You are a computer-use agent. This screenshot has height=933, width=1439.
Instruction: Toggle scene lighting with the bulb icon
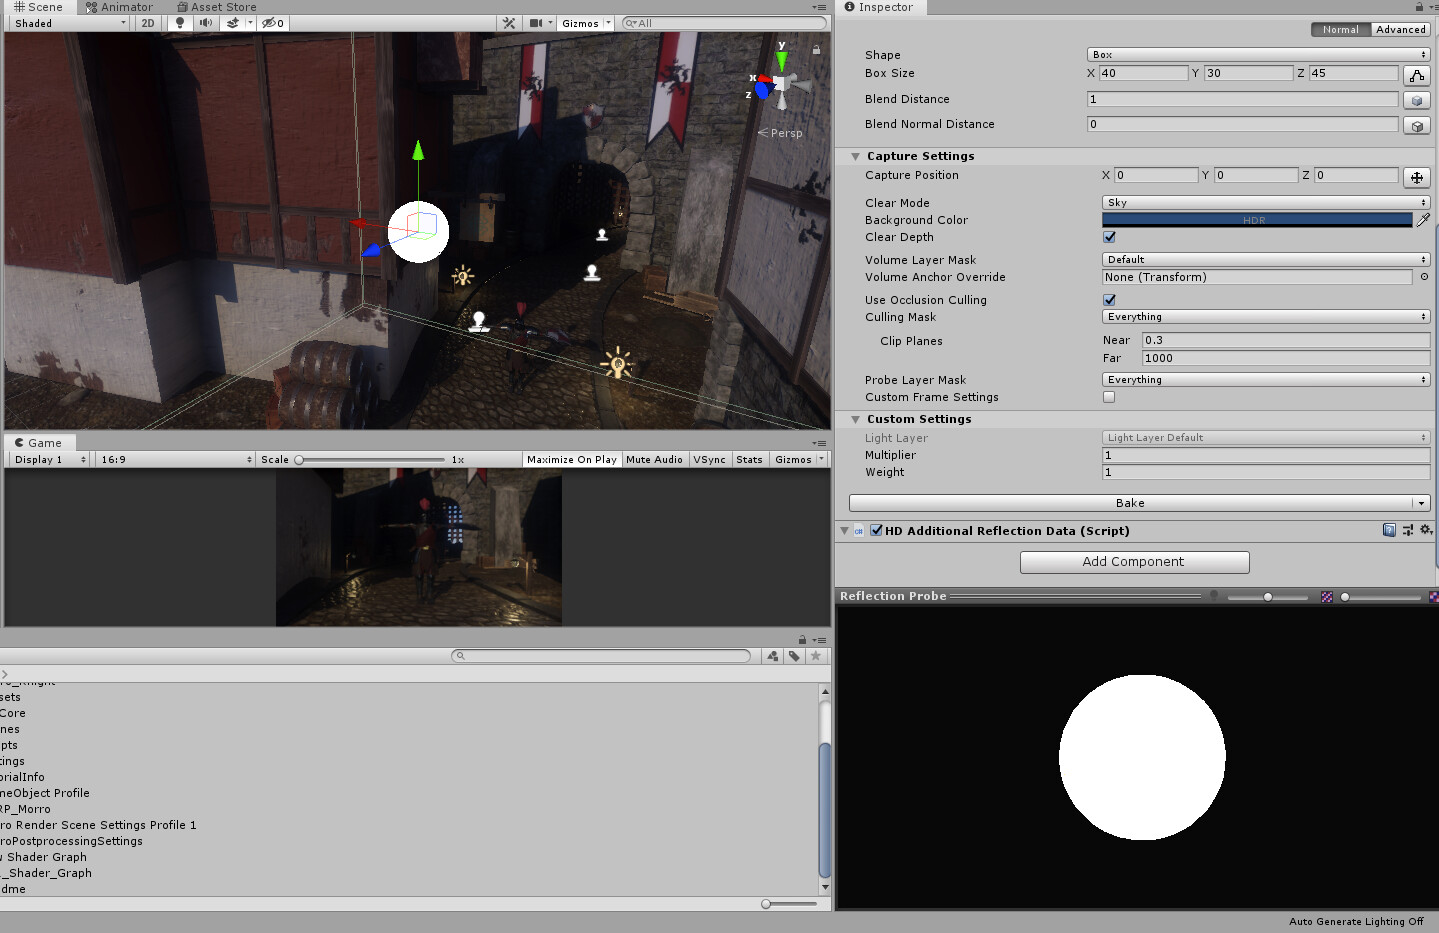coord(181,23)
